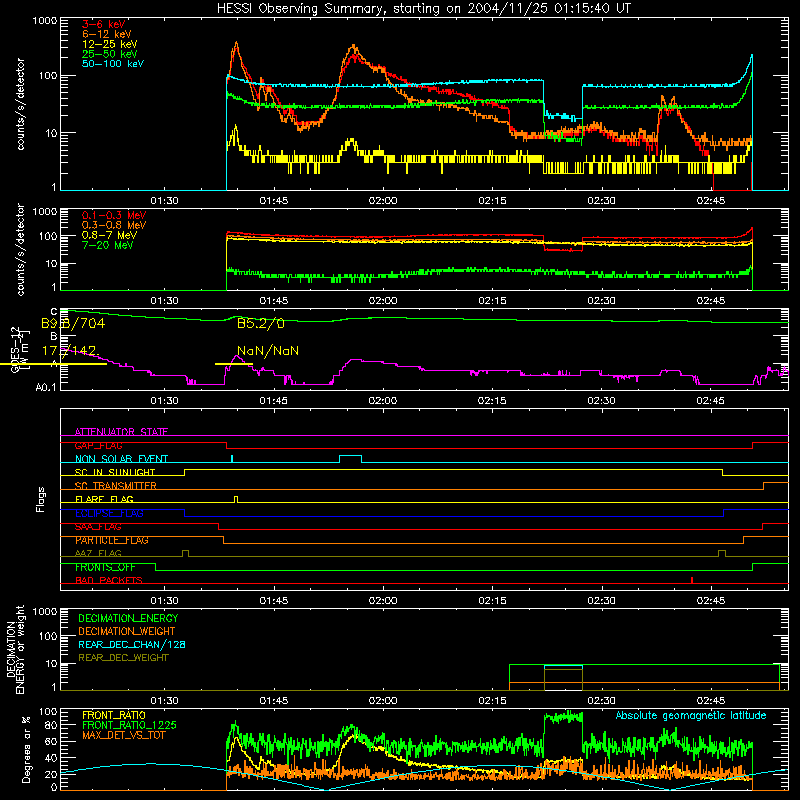Click the DECIMATION_ENERGY legend label
The height and width of the screenshot is (800, 800).
point(128,618)
